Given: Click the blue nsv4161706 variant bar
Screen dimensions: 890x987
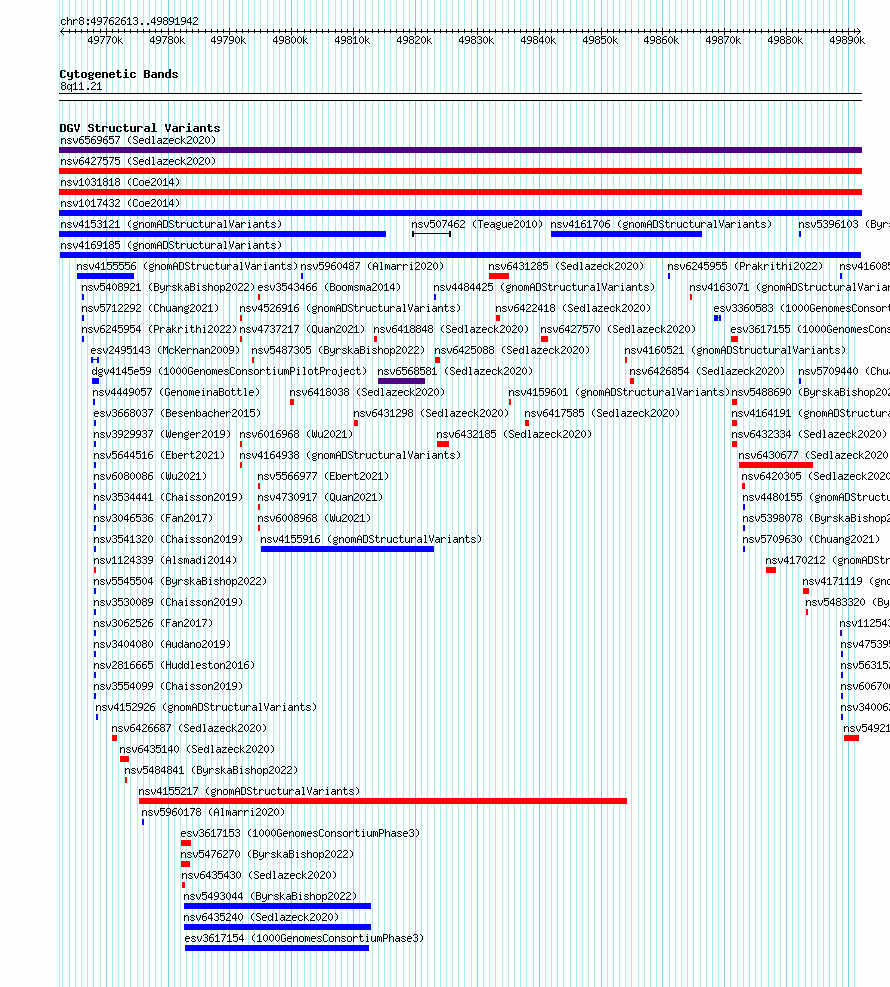Looking at the screenshot, I should coord(626,234).
